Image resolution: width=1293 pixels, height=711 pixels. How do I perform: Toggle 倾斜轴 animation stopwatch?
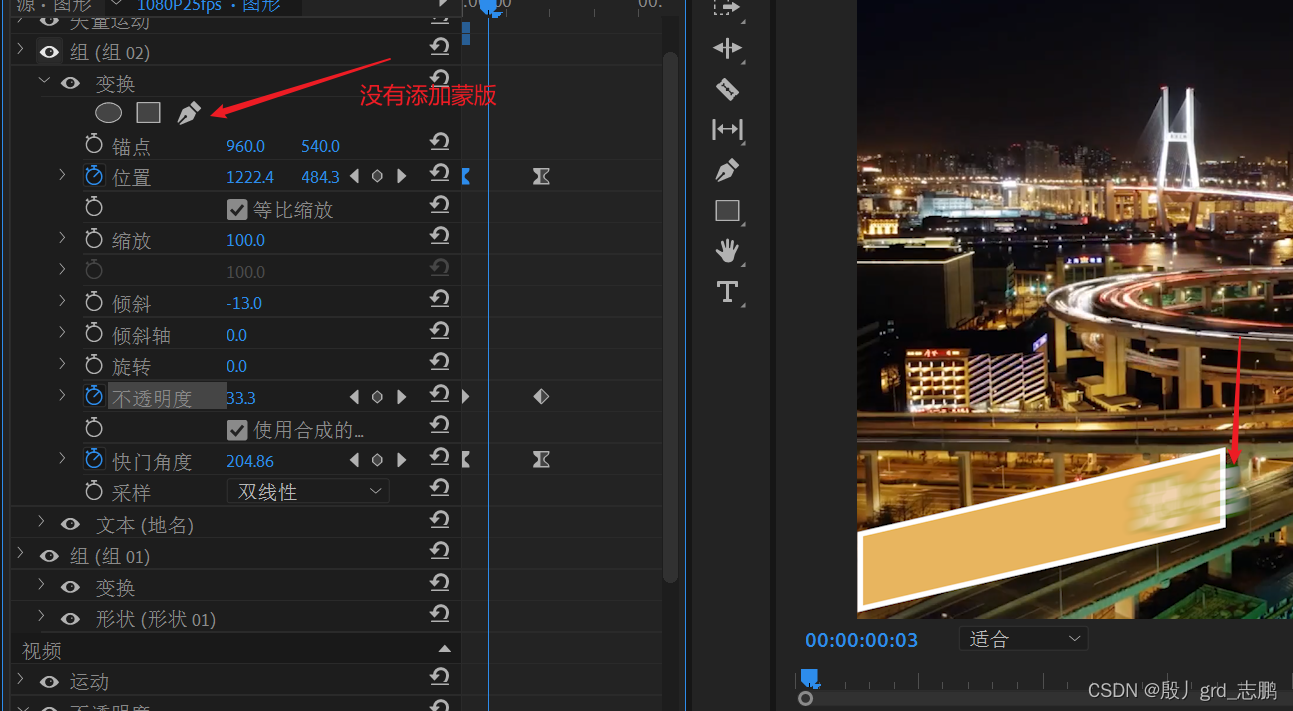(94, 334)
